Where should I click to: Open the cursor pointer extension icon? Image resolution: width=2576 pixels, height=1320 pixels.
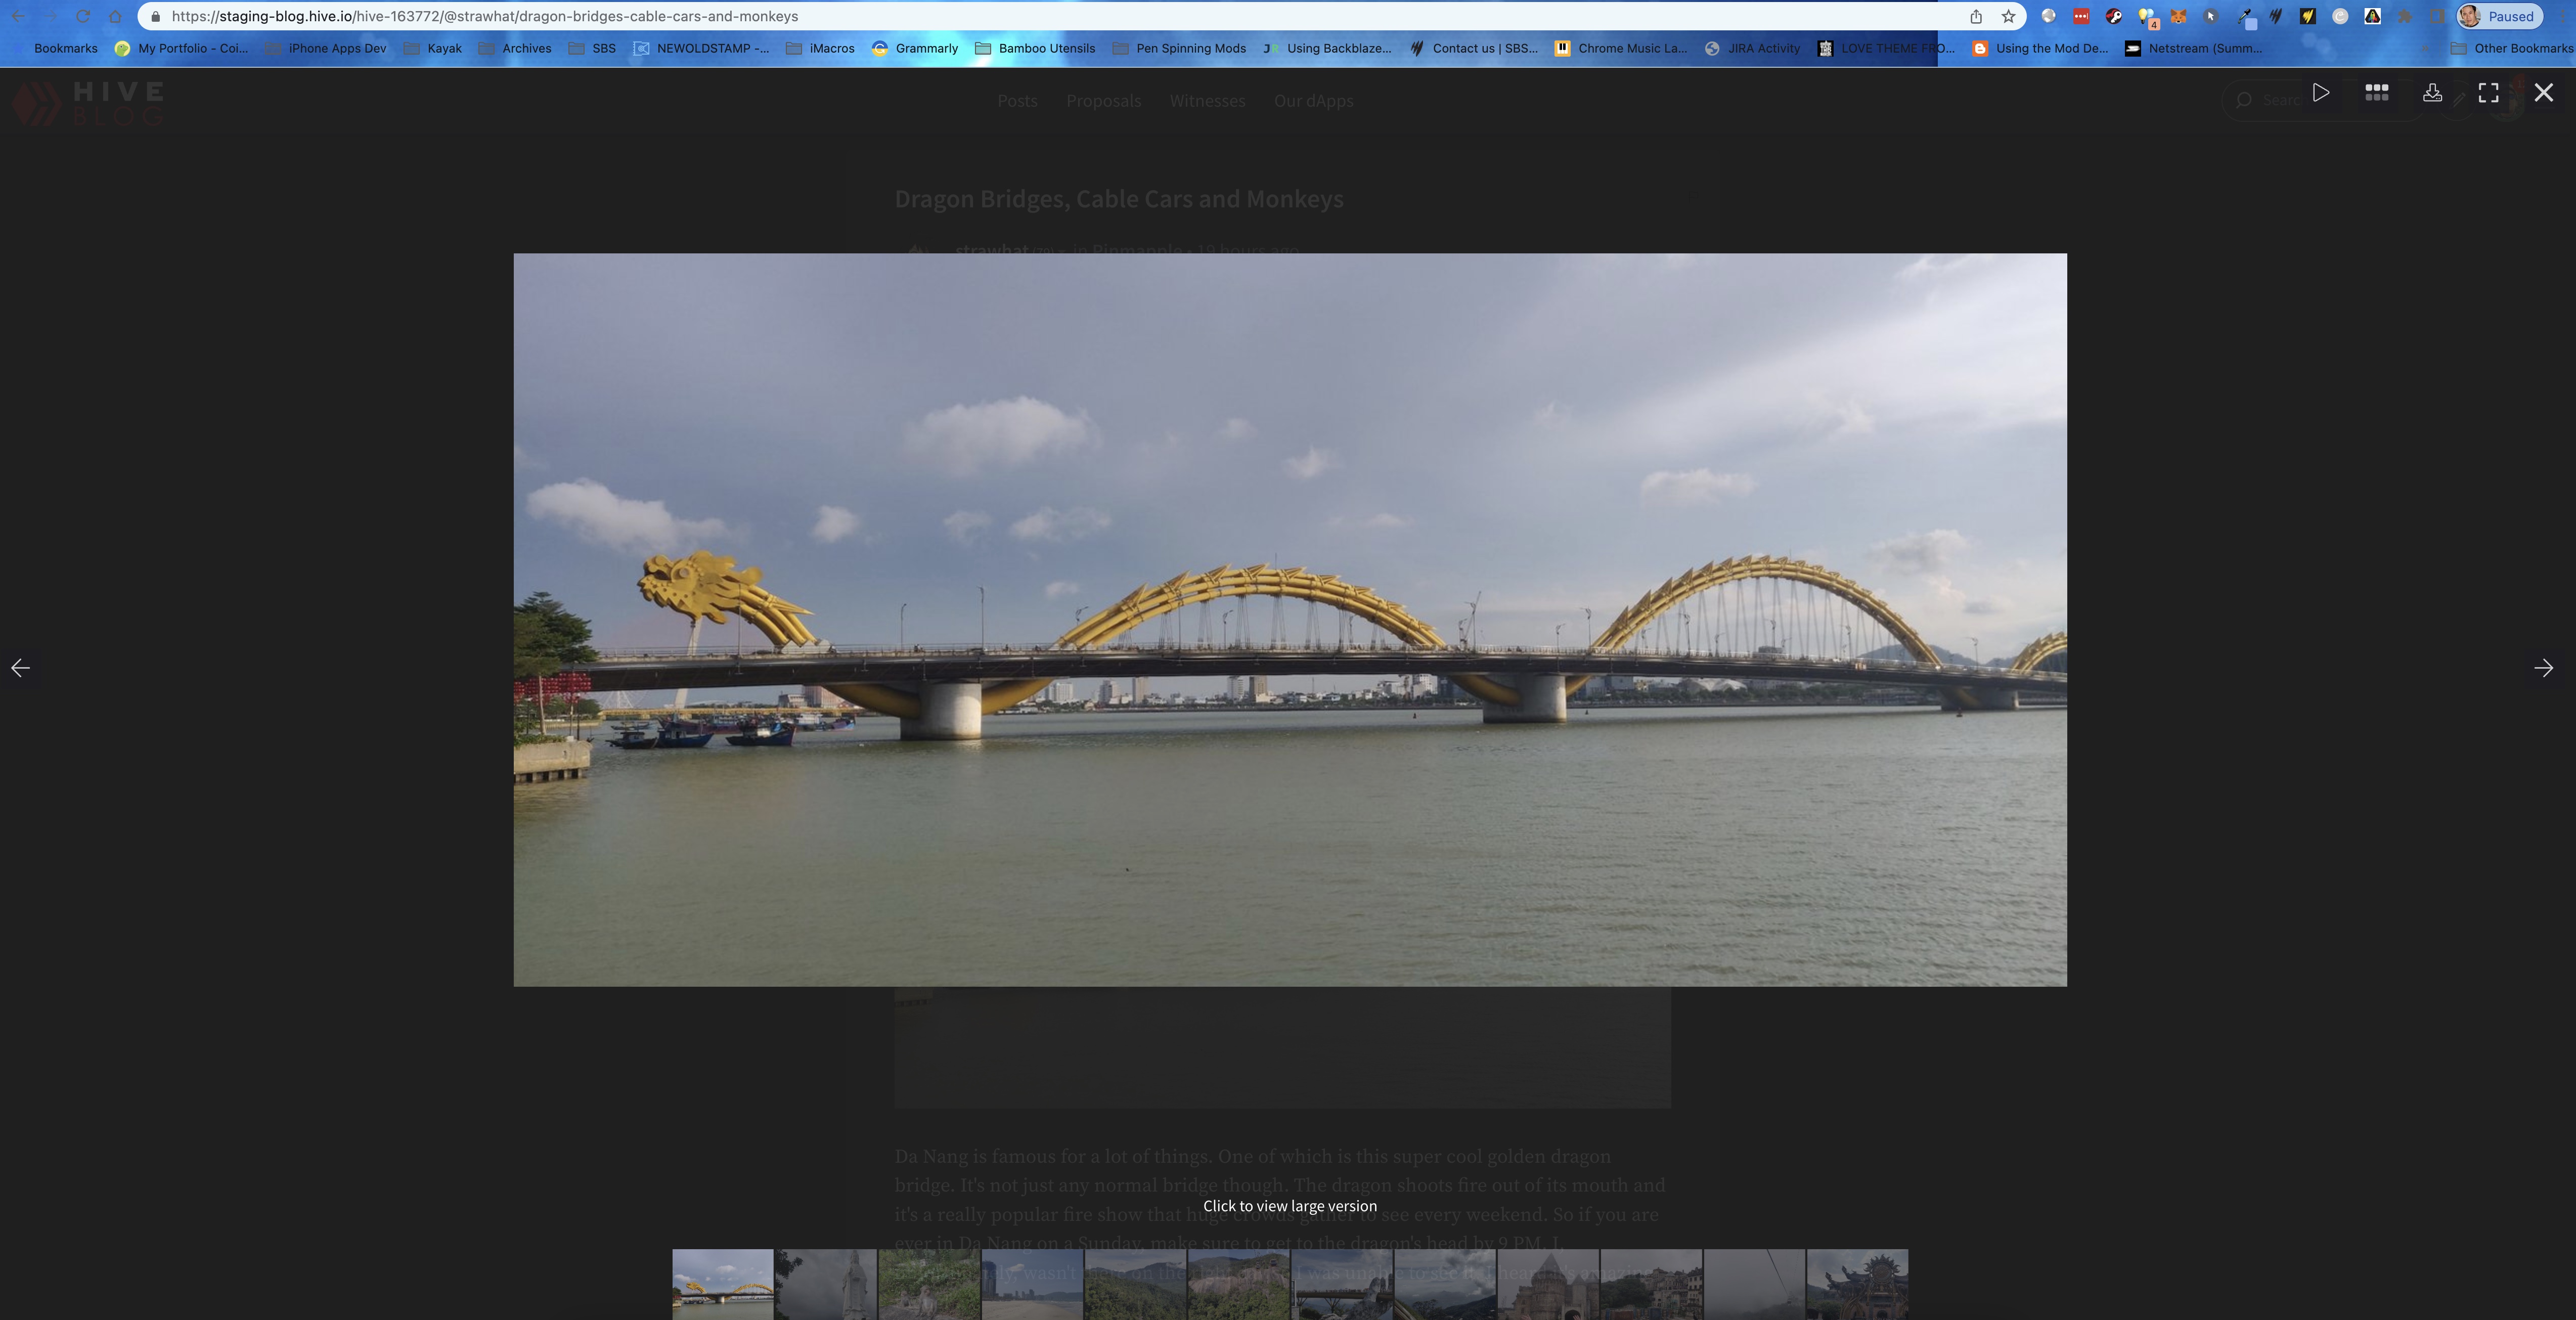coord(2211,16)
